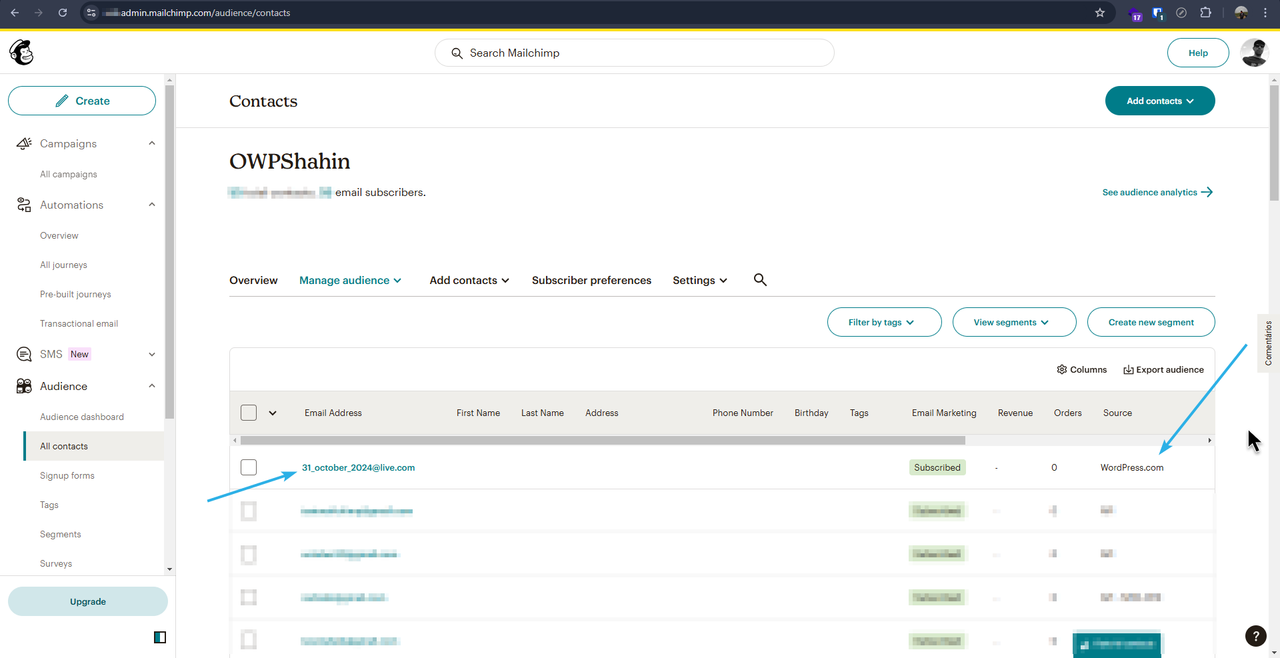Image resolution: width=1280 pixels, height=658 pixels.
Task: Collapse sidebar using the panel toggle icon
Action: pos(160,637)
